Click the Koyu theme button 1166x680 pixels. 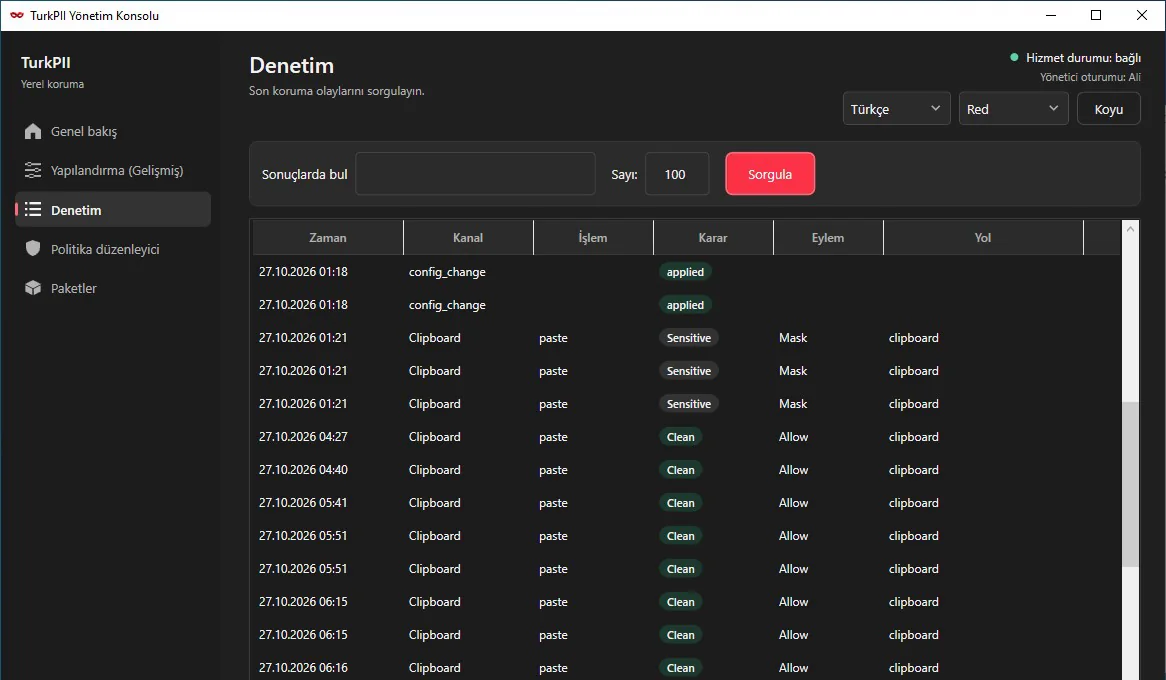point(1108,109)
